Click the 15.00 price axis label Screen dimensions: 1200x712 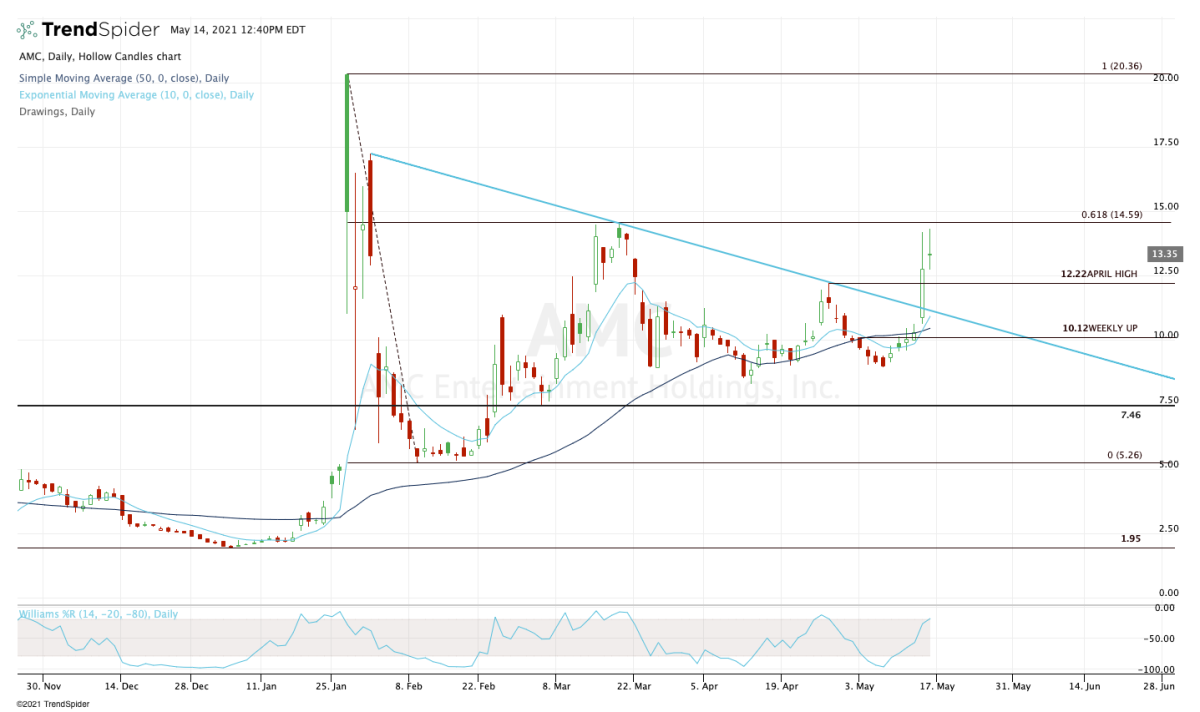tap(1164, 206)
